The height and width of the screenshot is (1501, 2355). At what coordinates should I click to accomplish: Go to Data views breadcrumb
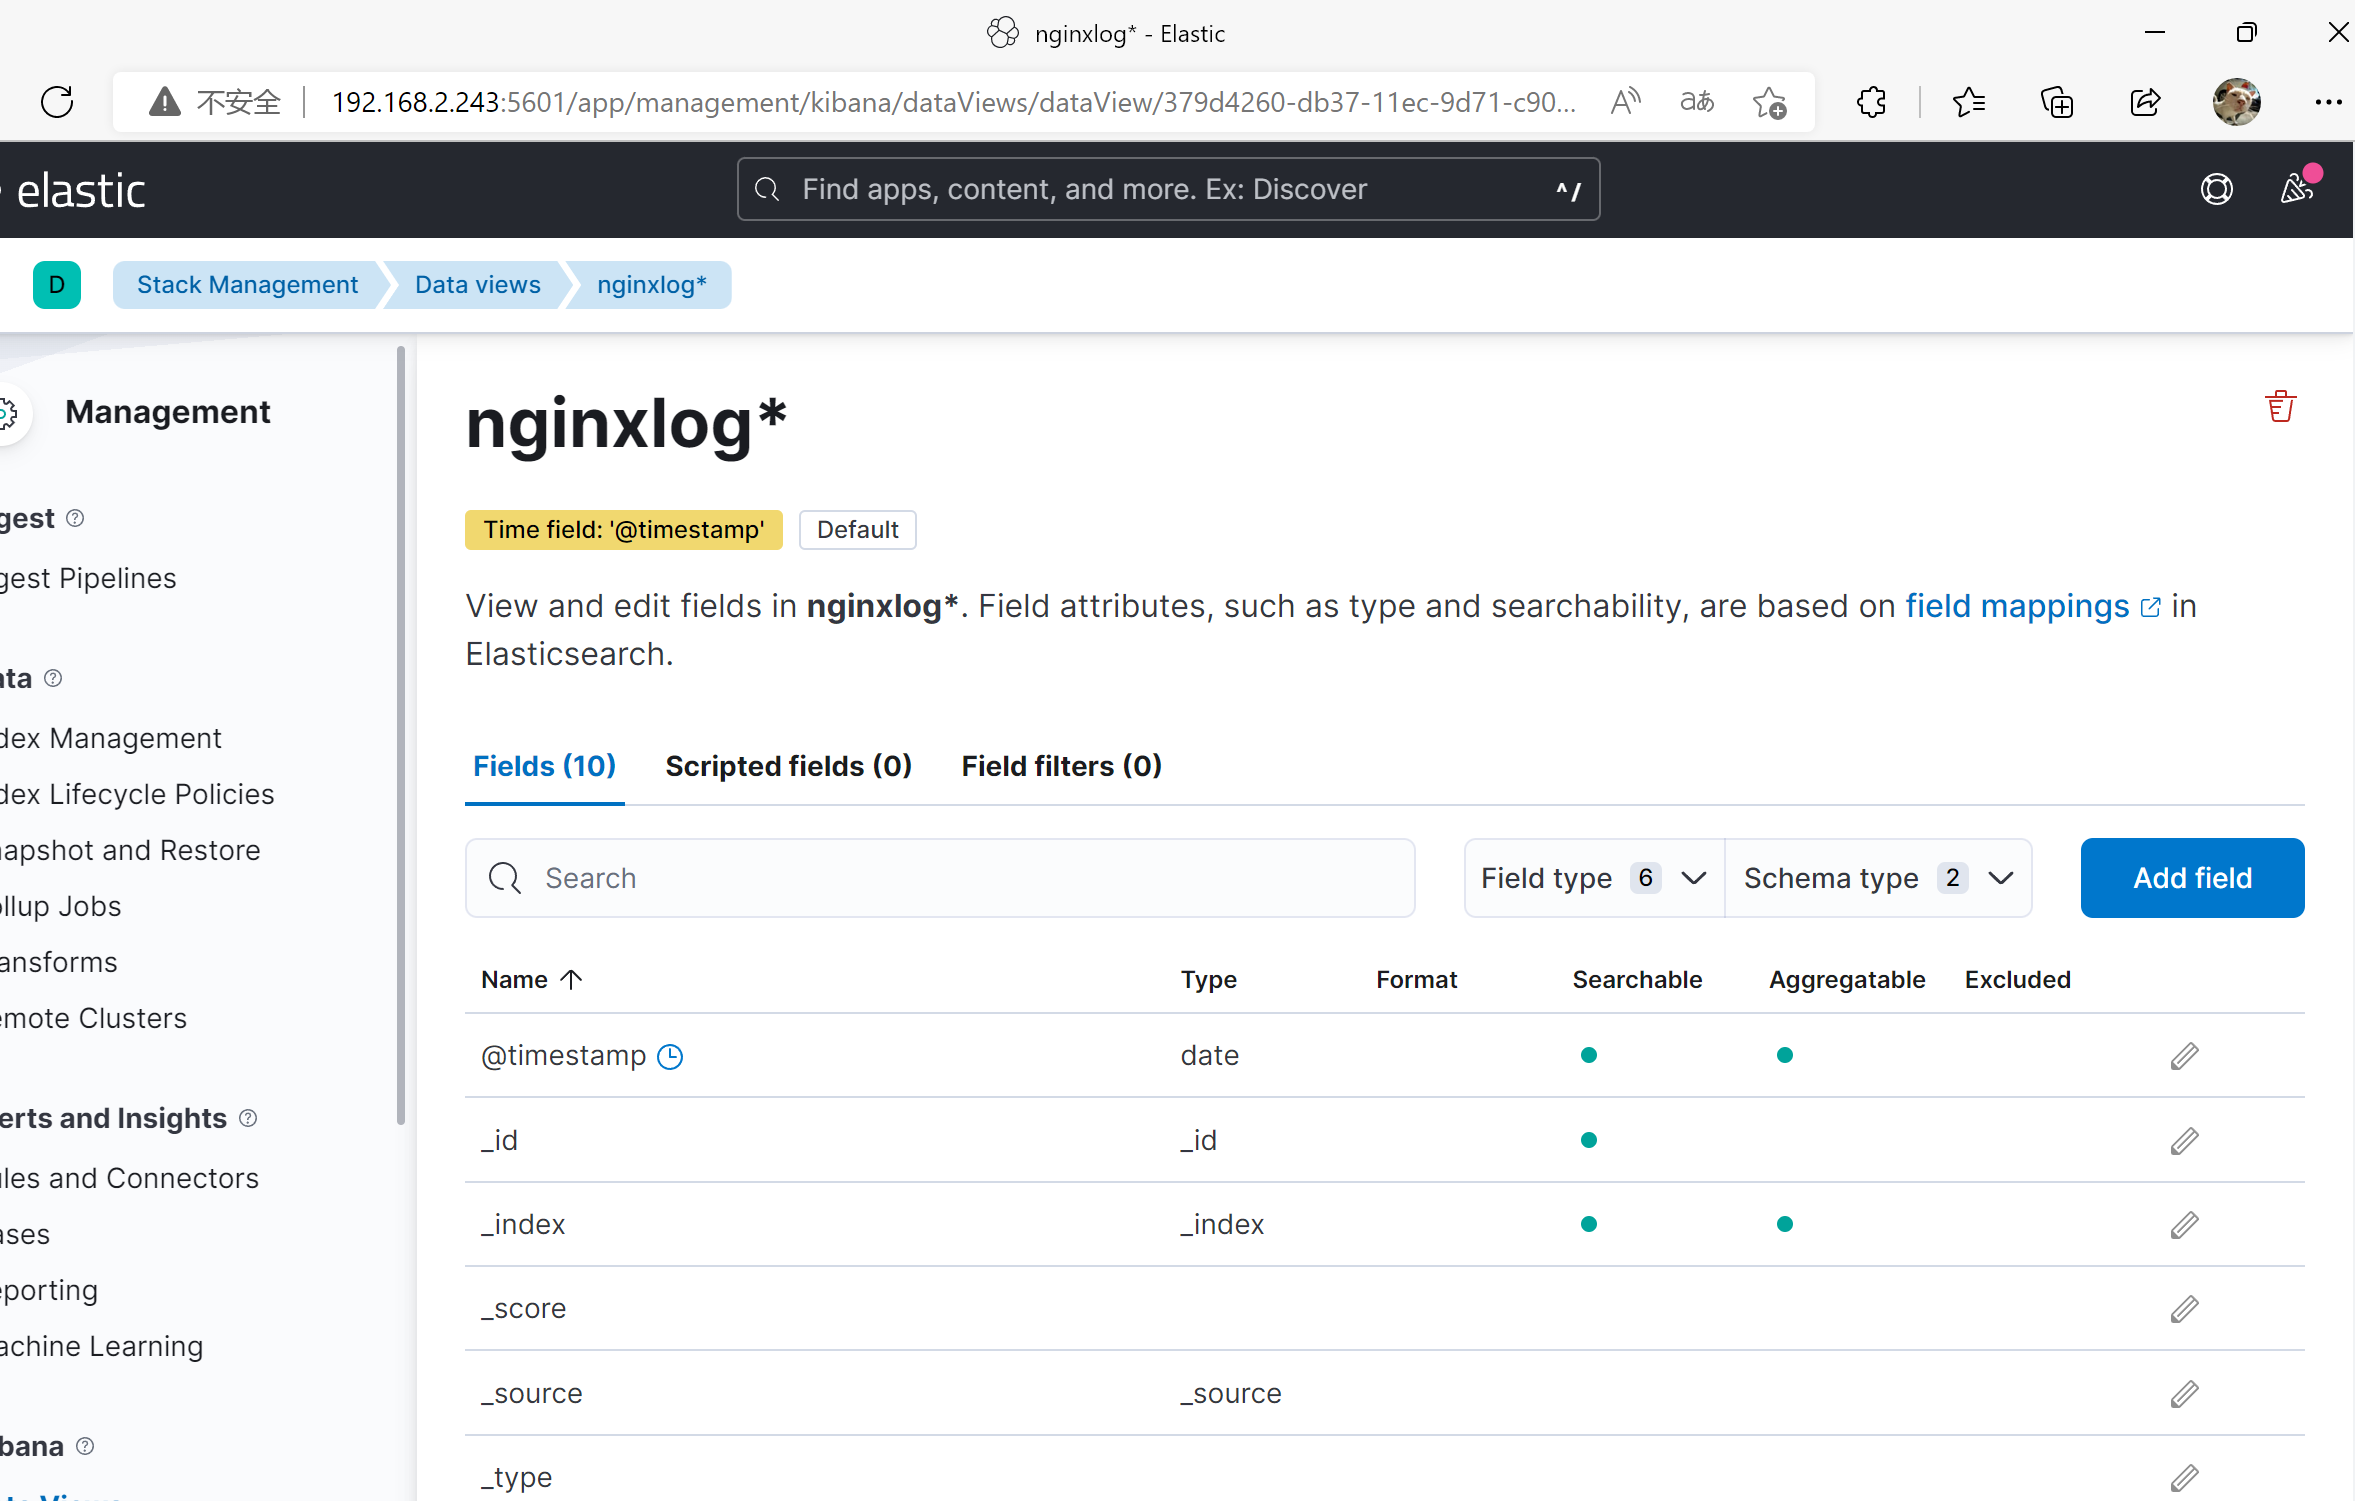pyautogui.click(x=477, y=285)
